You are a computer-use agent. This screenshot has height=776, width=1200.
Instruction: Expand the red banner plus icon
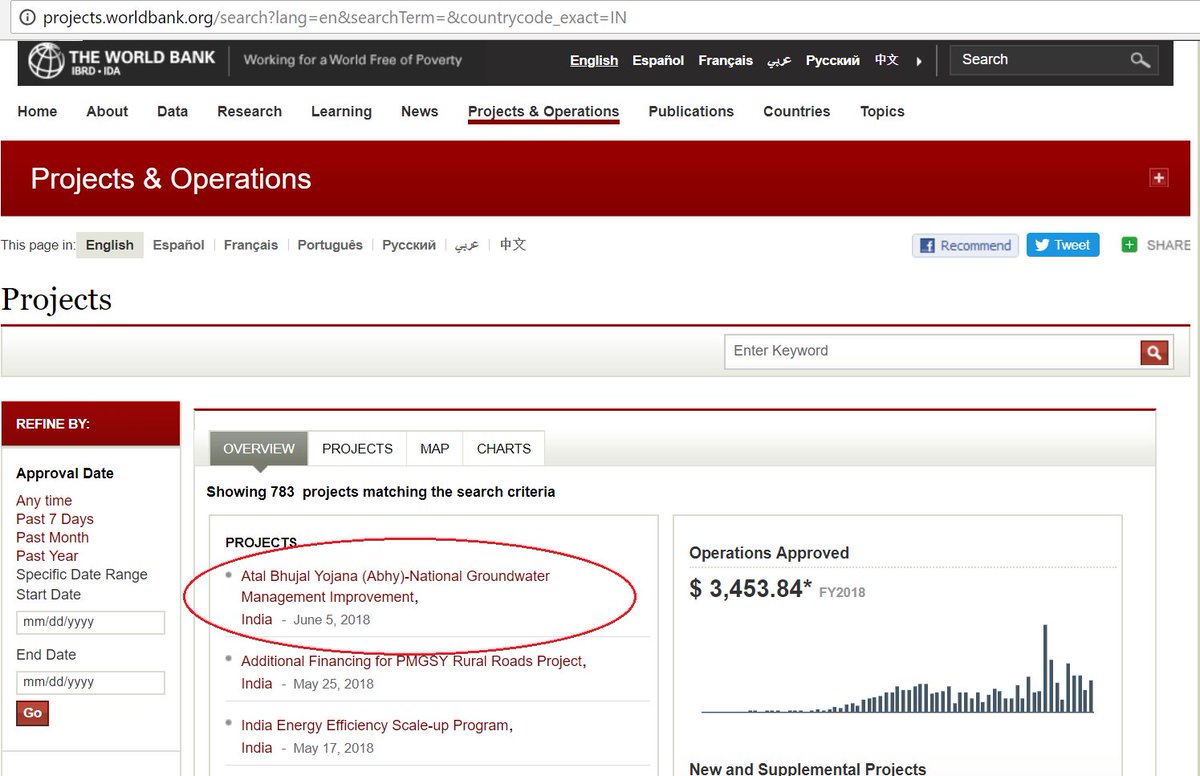point(1158,178)
